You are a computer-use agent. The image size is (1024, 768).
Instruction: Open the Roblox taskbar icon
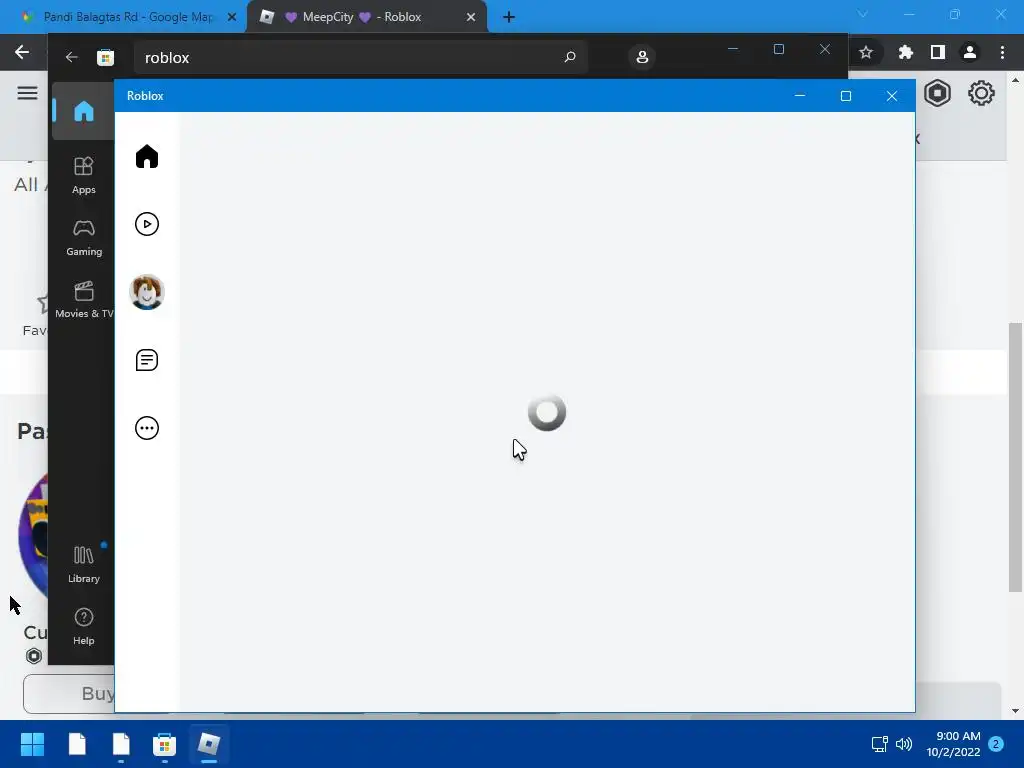coord(208,744)
